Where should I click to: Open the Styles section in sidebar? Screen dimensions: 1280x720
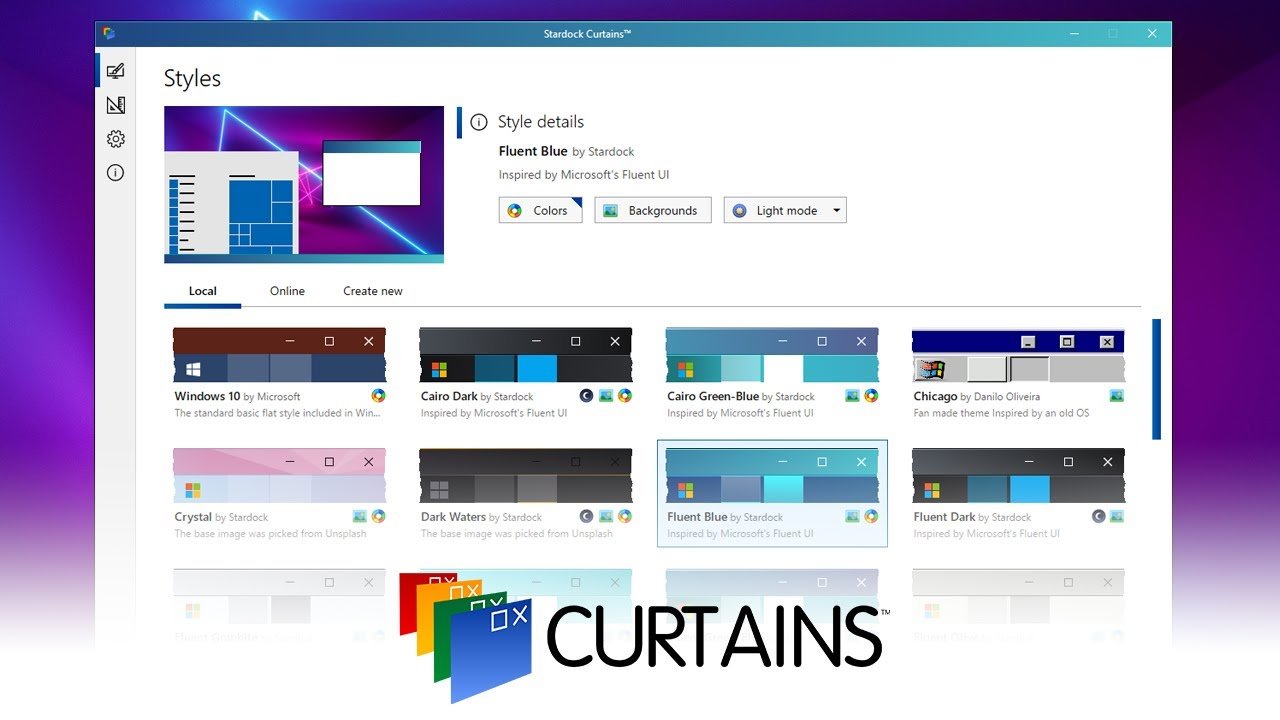[115, 71]
